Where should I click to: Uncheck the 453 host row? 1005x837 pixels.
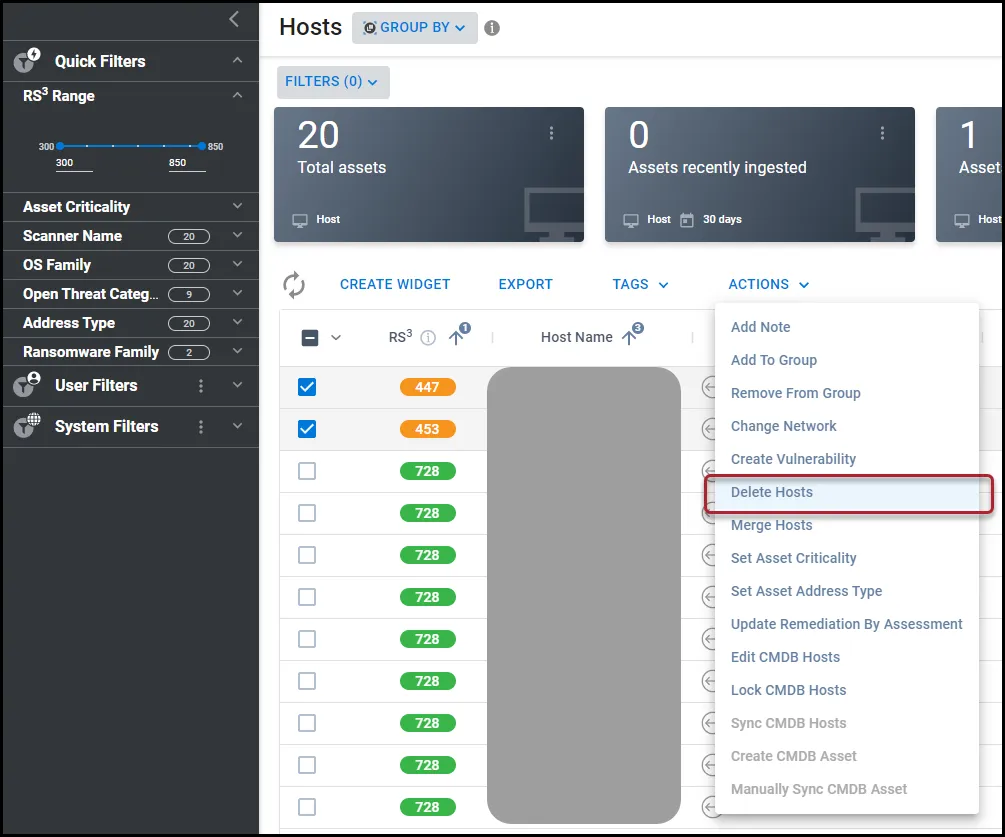(307, 429)
